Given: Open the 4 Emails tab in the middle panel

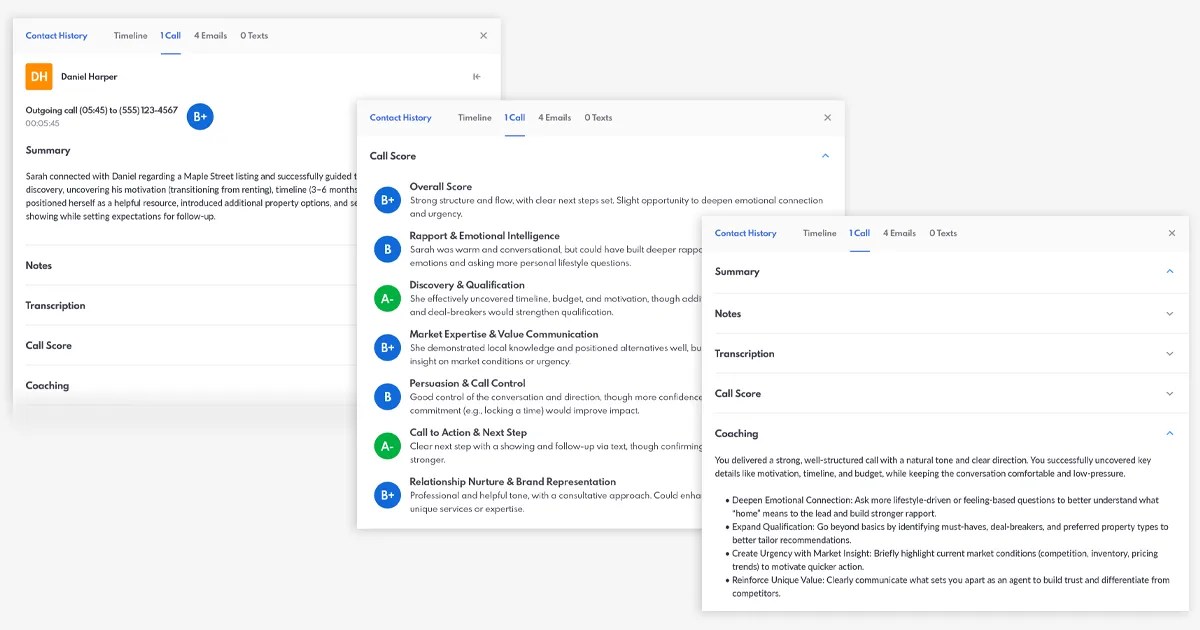Looking at the screenshot, I should tap(555, 117).
